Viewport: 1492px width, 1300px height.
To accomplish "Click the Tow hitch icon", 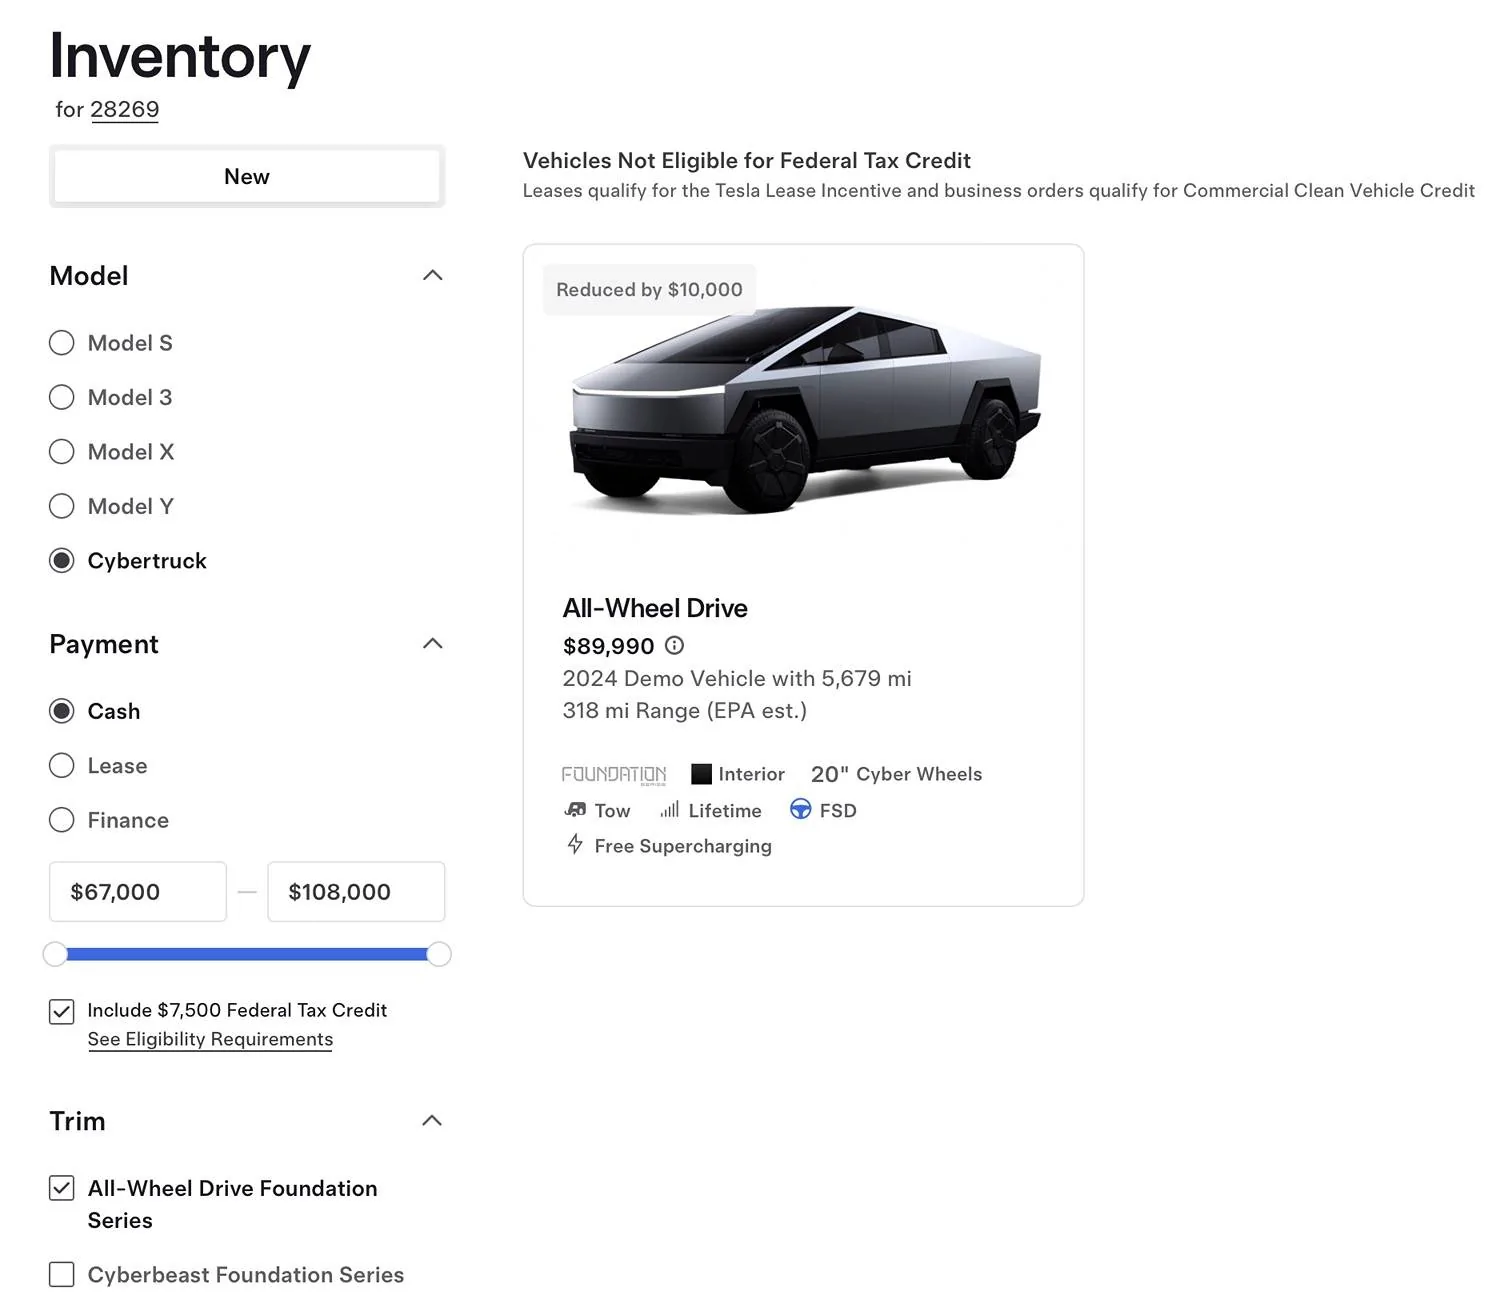I will click(x=575, y=810).
